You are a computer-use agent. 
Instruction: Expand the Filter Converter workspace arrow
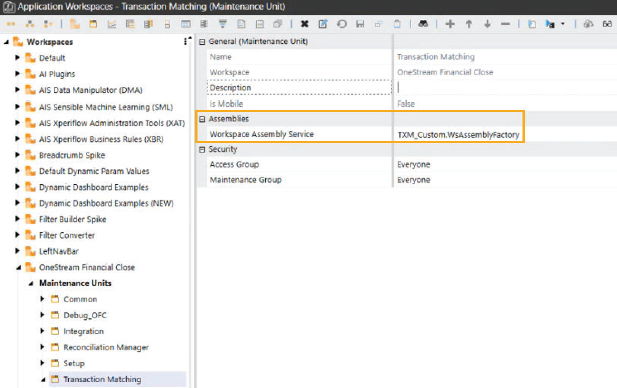tap(17, 235)
